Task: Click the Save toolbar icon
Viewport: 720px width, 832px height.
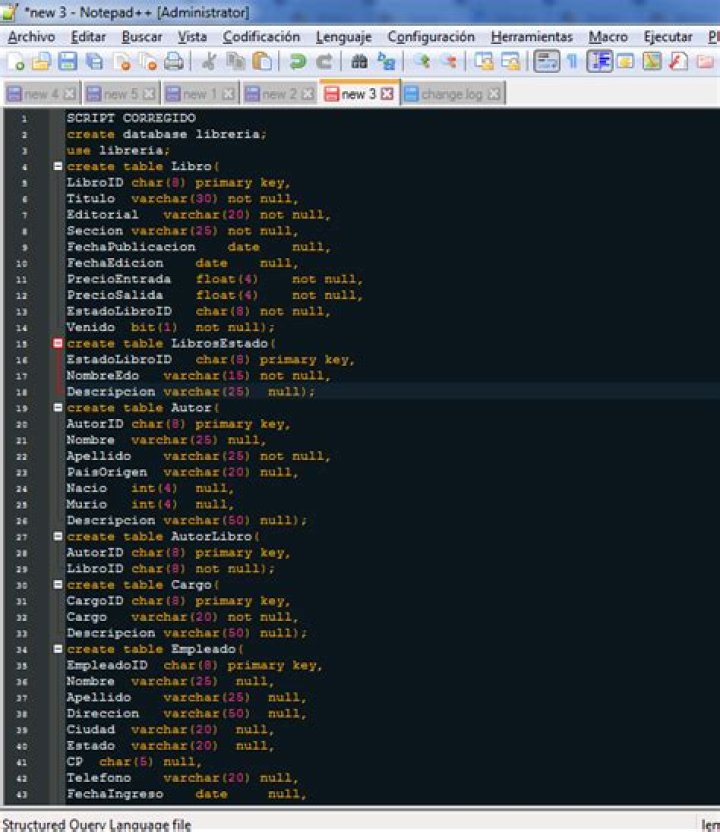Action: click(x=67, y=62)
